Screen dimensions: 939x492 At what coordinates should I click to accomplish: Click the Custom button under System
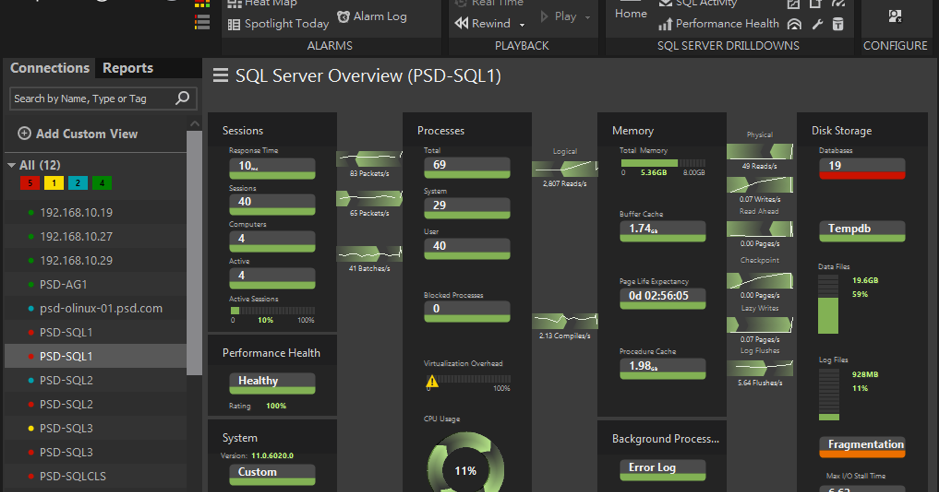tap(272, 474)
